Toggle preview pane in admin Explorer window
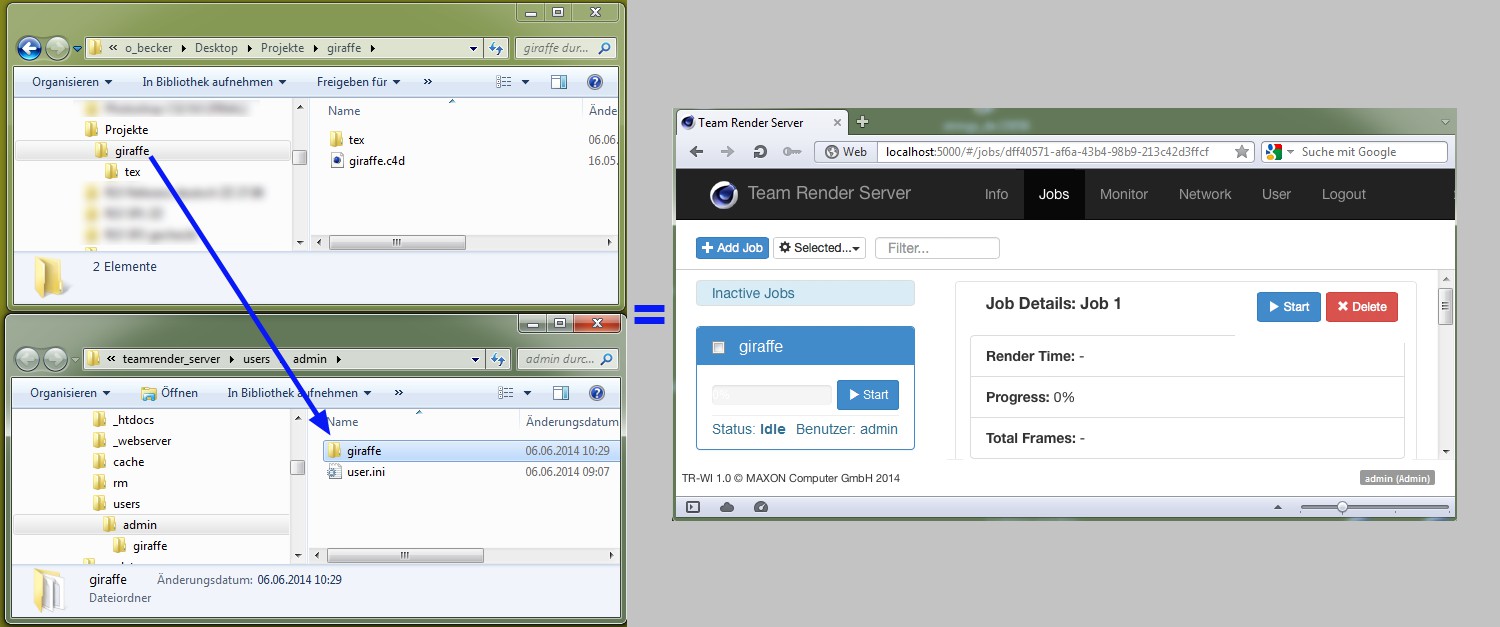 pyautogui.click(x=561, y=393)
